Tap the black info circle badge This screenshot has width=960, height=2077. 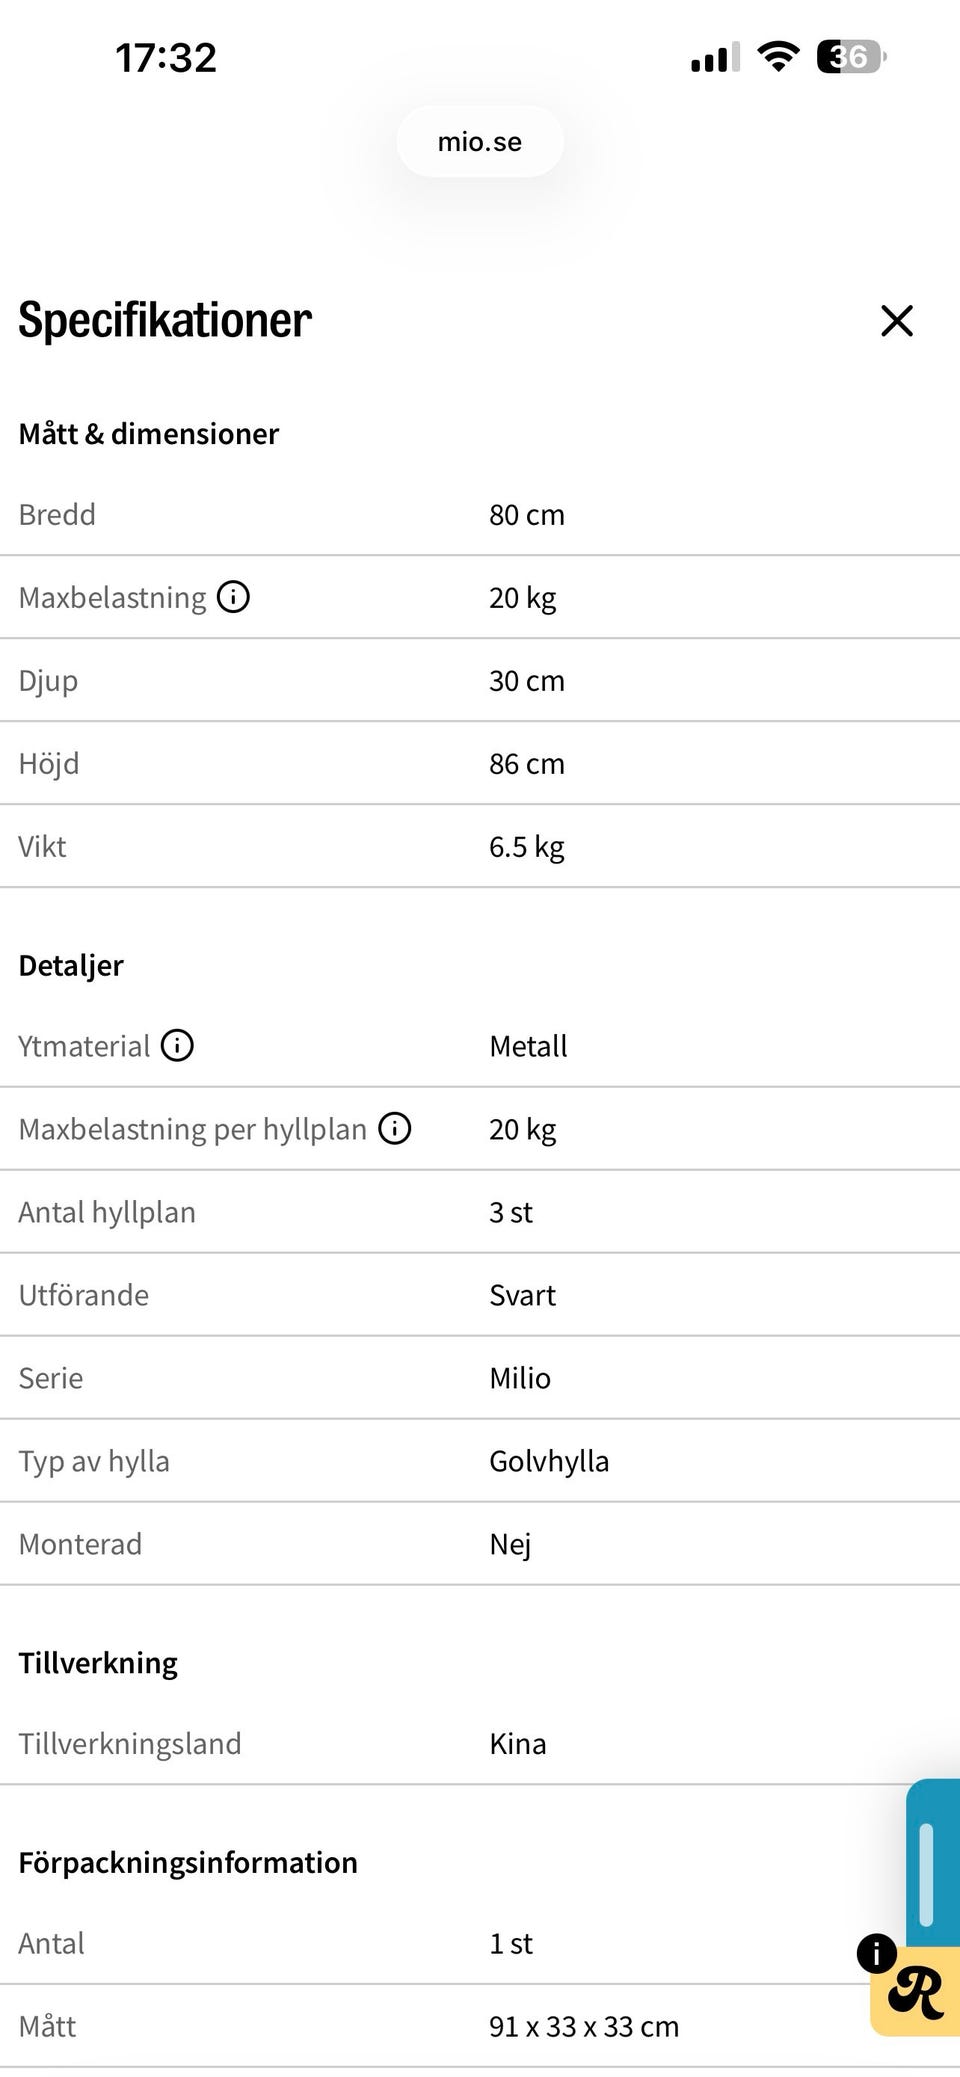point(876,1953)
